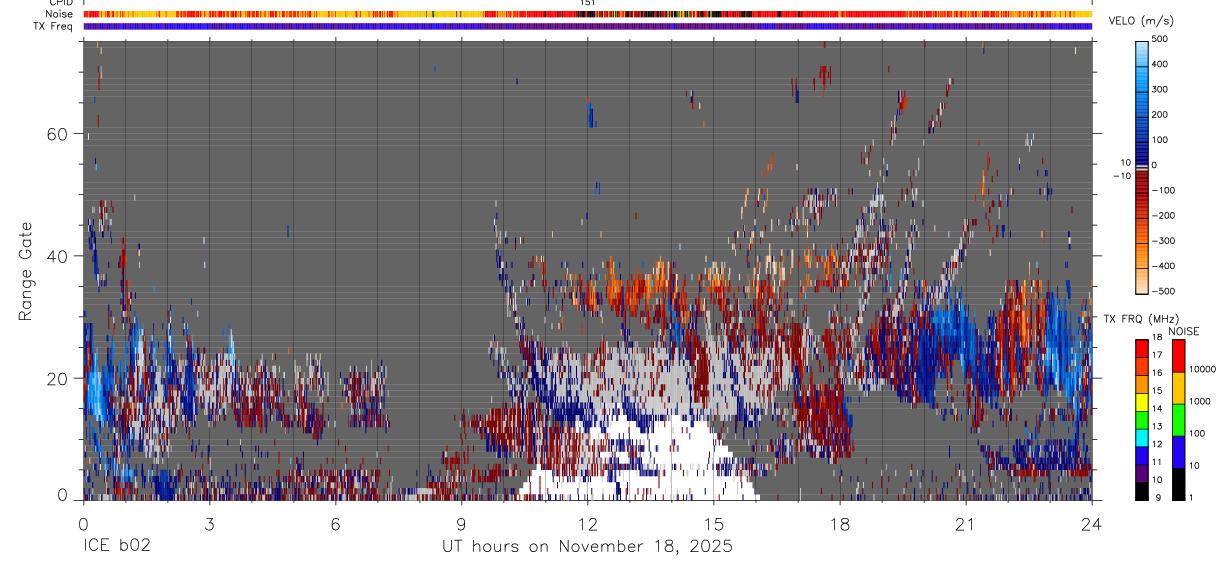Viewport: 1228px width, 567px height.
Task: Click the Noise row label at top left
Action: (x=59, y=14)
